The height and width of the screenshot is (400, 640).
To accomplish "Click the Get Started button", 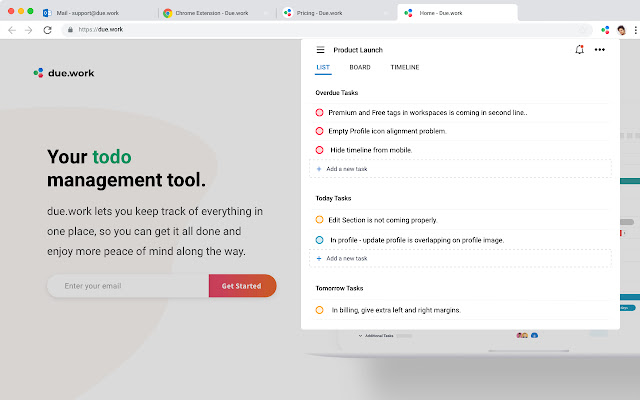I will pyautogui.click(x=242, y=286).
